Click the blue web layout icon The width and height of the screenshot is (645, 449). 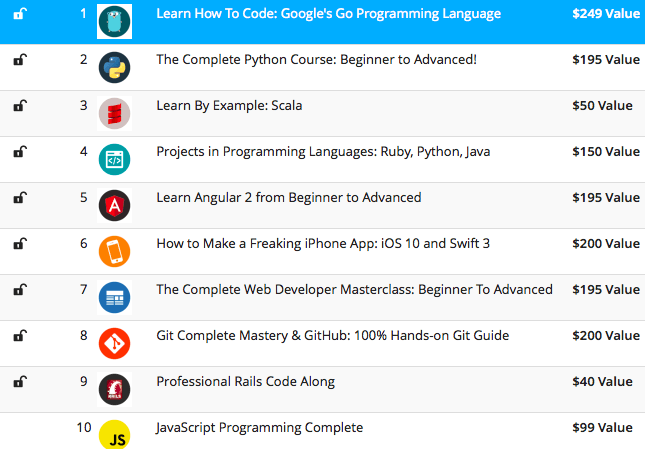115,298
